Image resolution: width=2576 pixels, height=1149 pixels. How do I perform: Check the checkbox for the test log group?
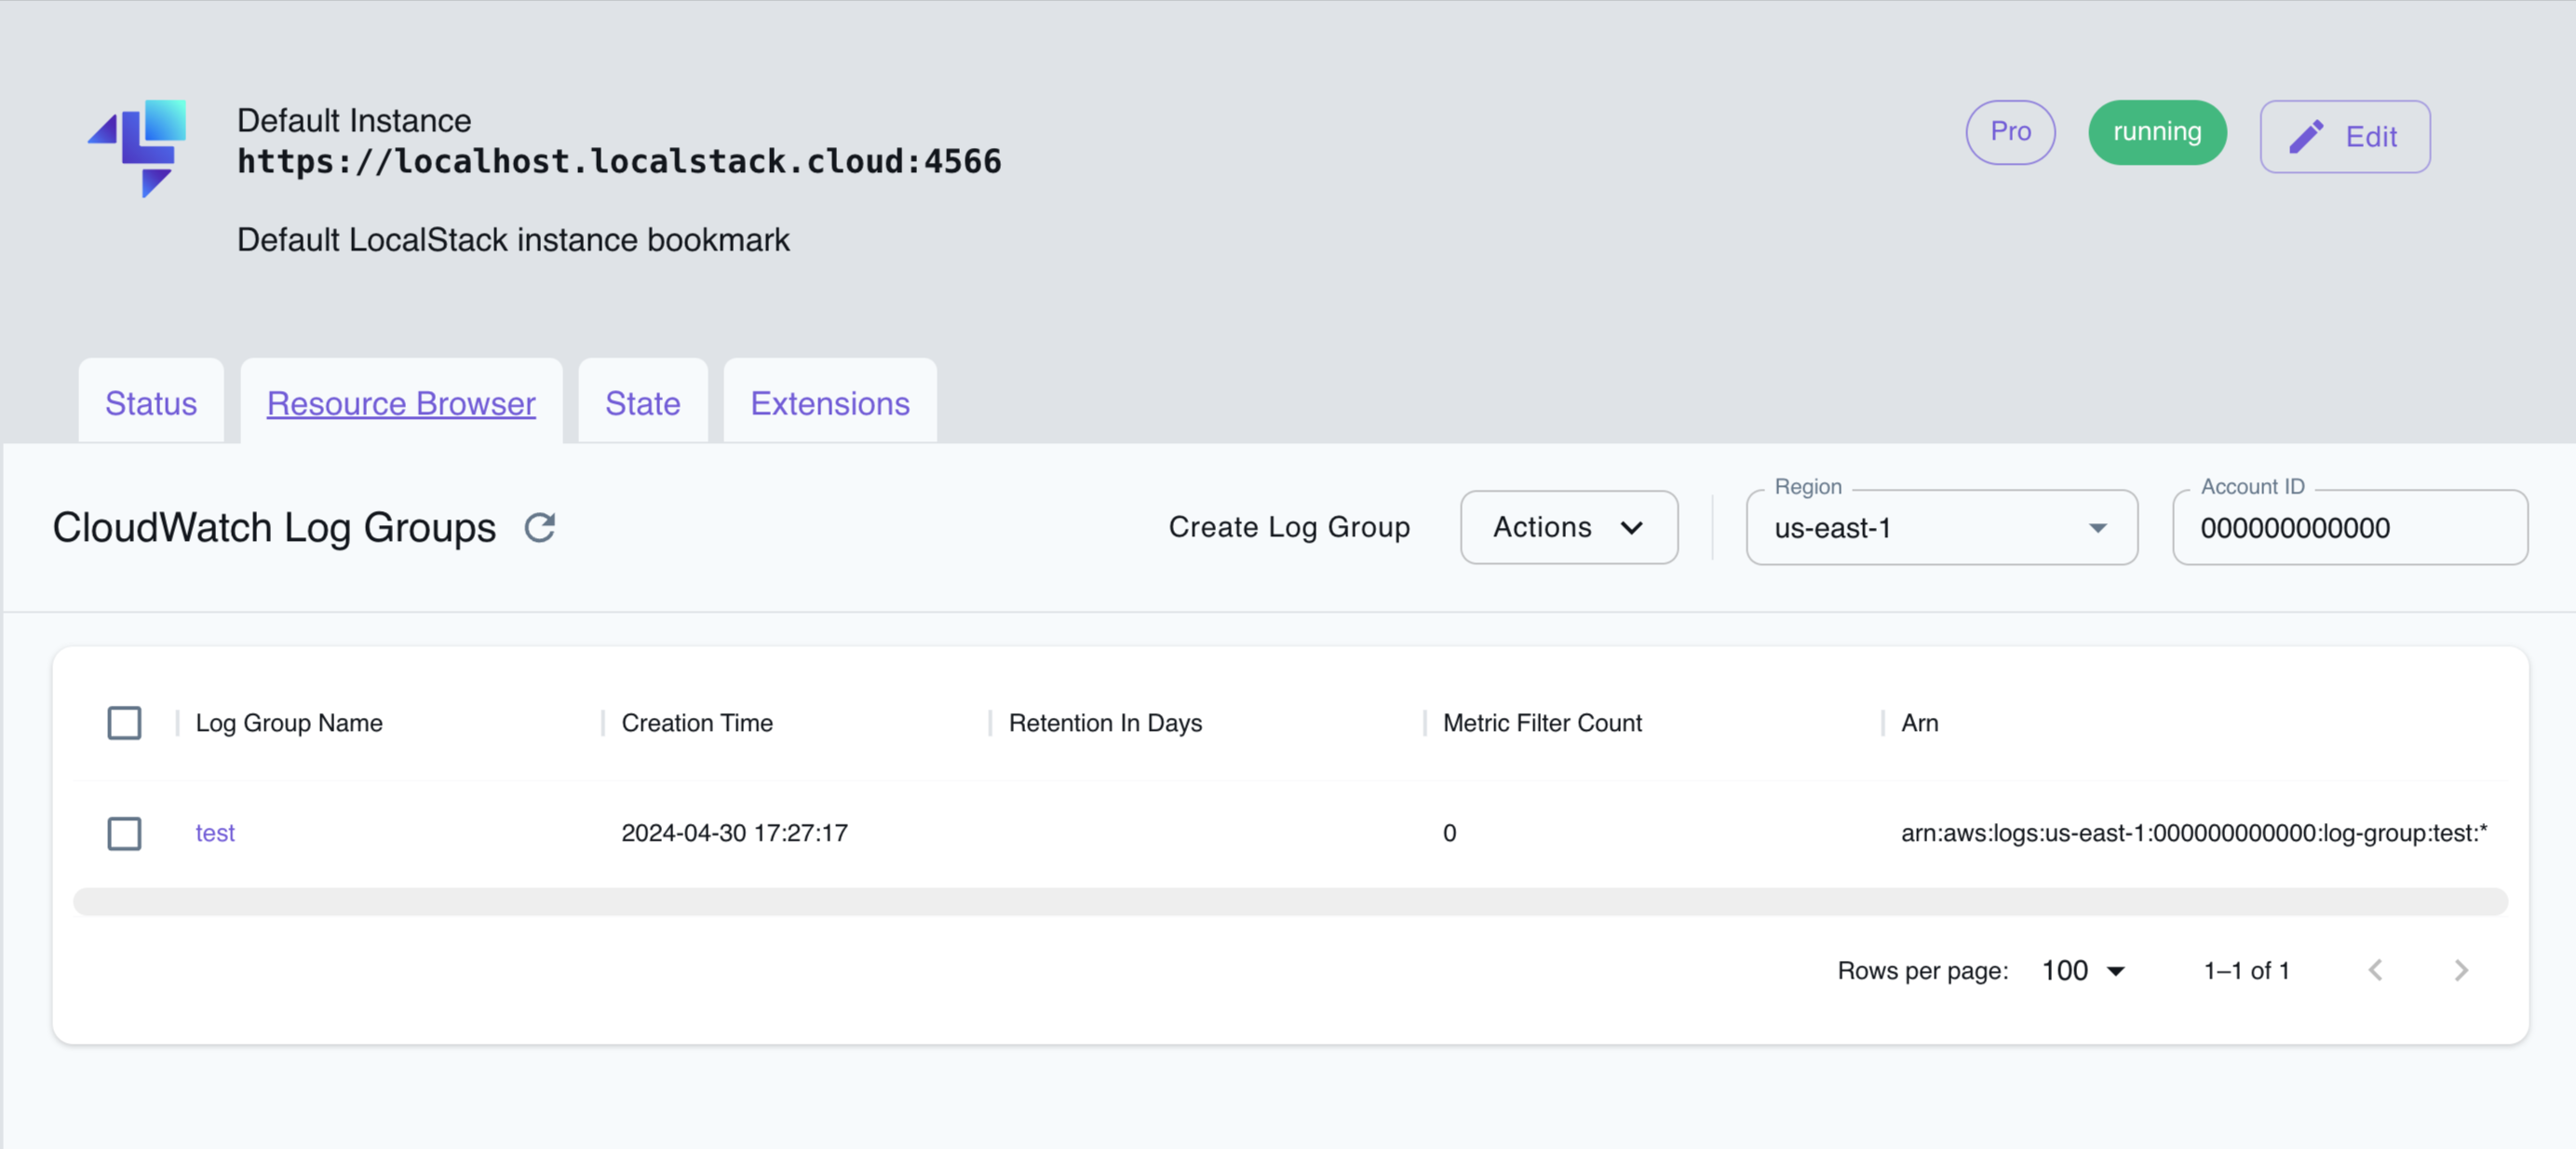(x=124, y=833)
